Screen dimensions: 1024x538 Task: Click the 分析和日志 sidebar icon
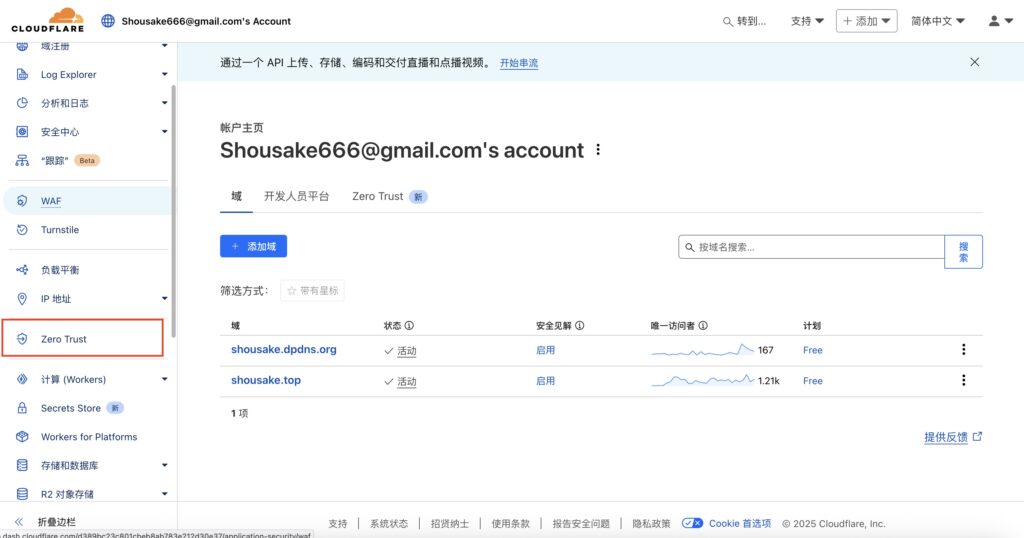coord(22,103)
